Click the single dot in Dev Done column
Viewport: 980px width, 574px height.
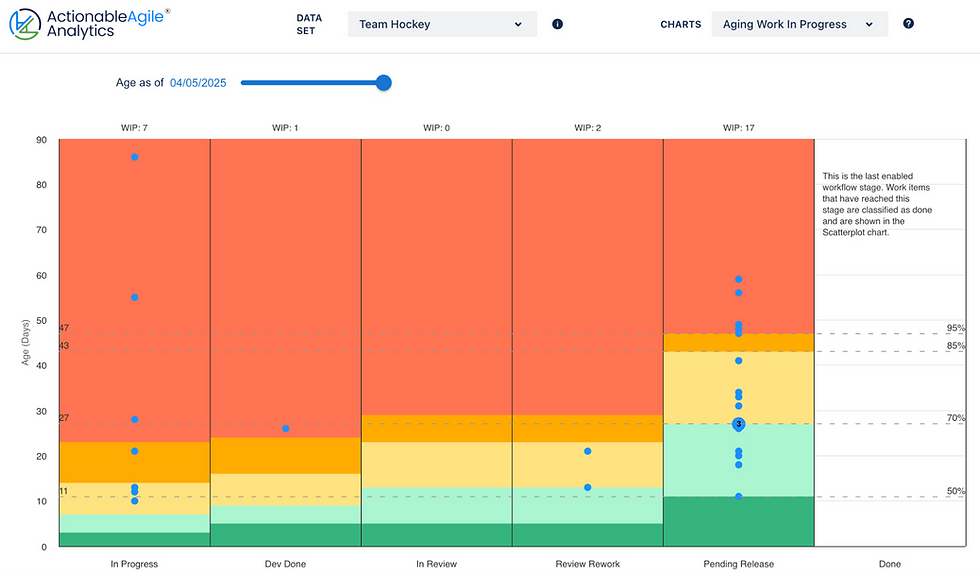(x=285, y=428)
